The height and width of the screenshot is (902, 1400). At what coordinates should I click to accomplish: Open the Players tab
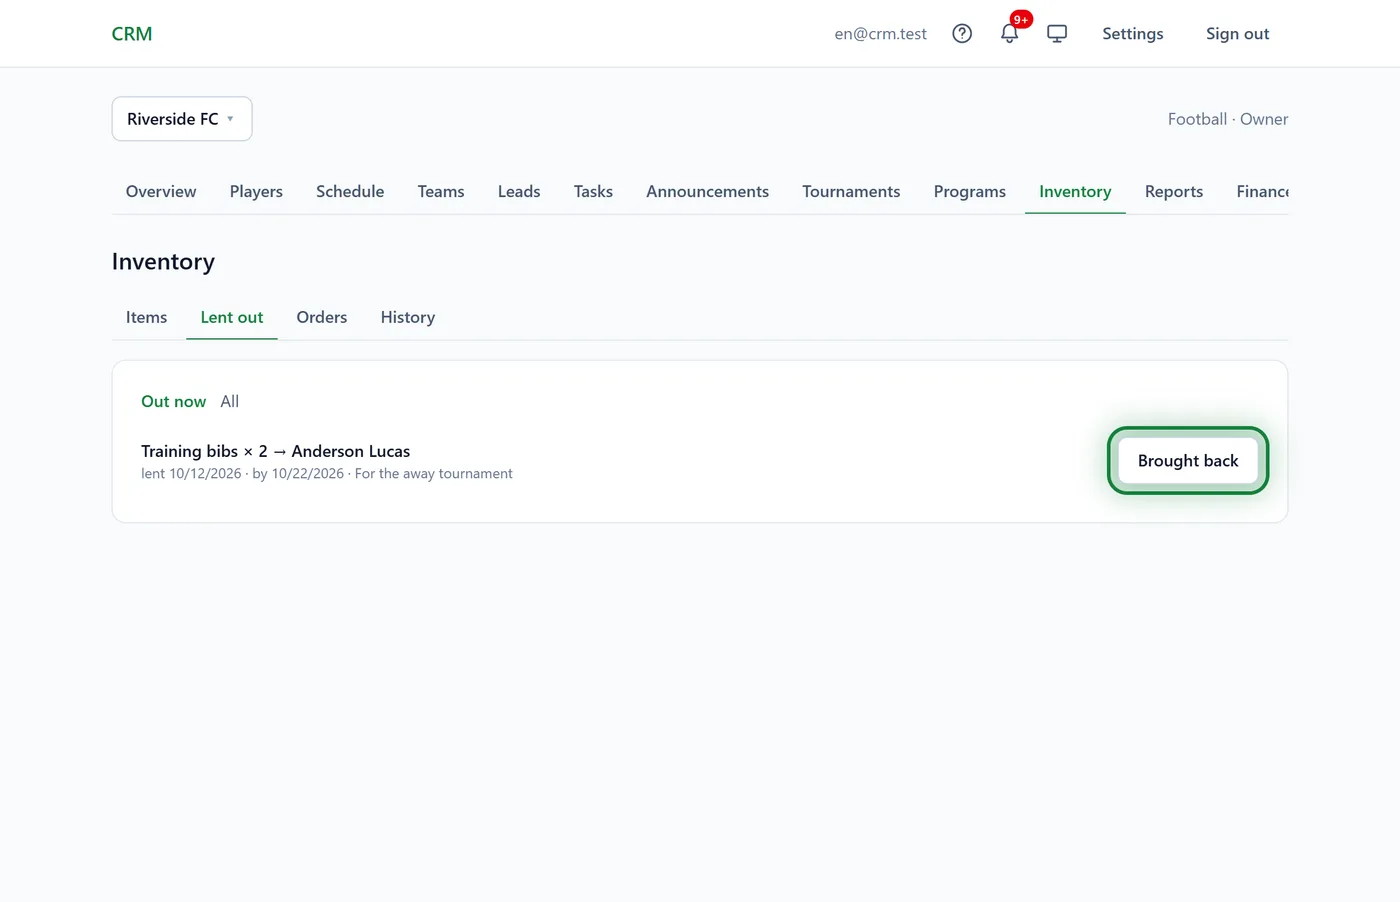(256, 191)
